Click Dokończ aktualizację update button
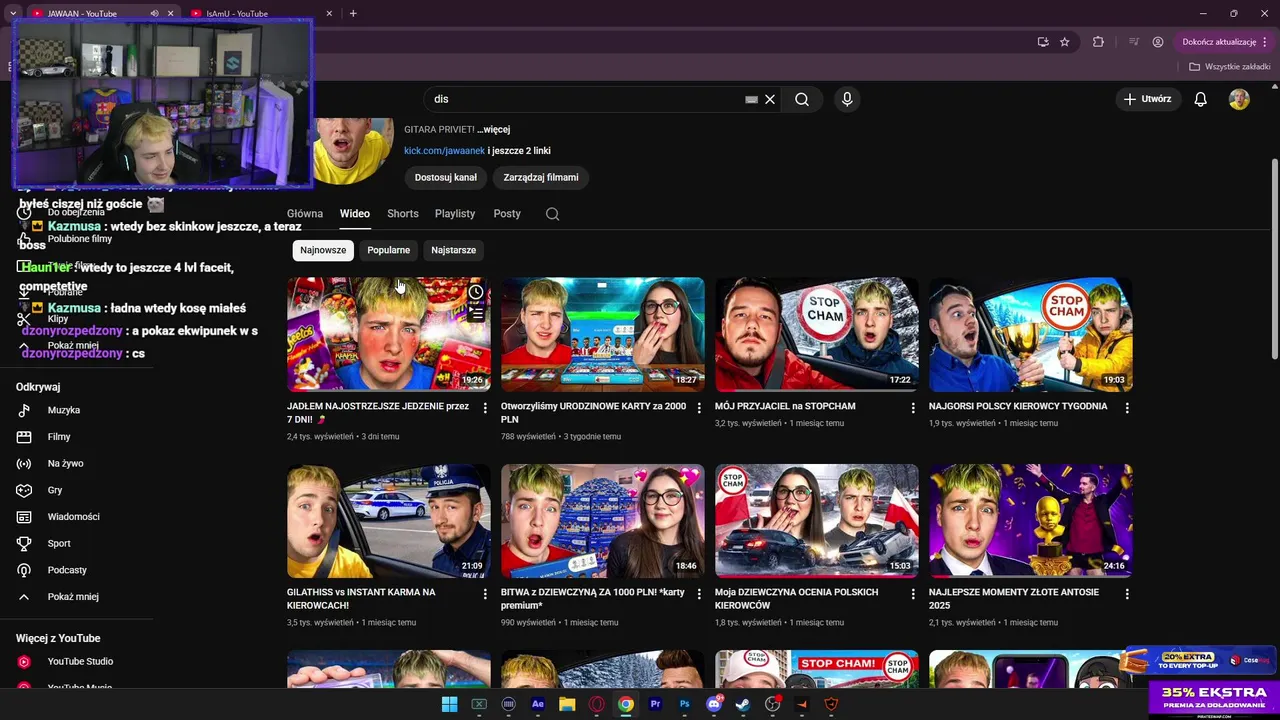Viewport: 1280px width, 720px height. pyautogui.click(x=1219, y=42)
